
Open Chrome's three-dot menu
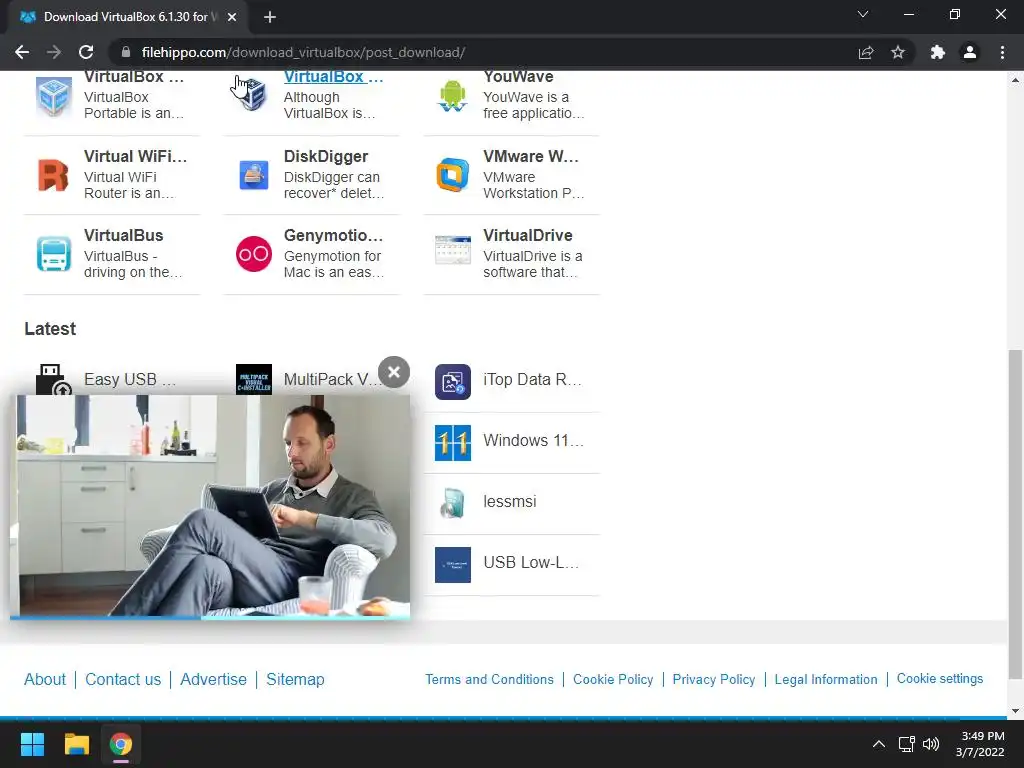(1002, 52)
